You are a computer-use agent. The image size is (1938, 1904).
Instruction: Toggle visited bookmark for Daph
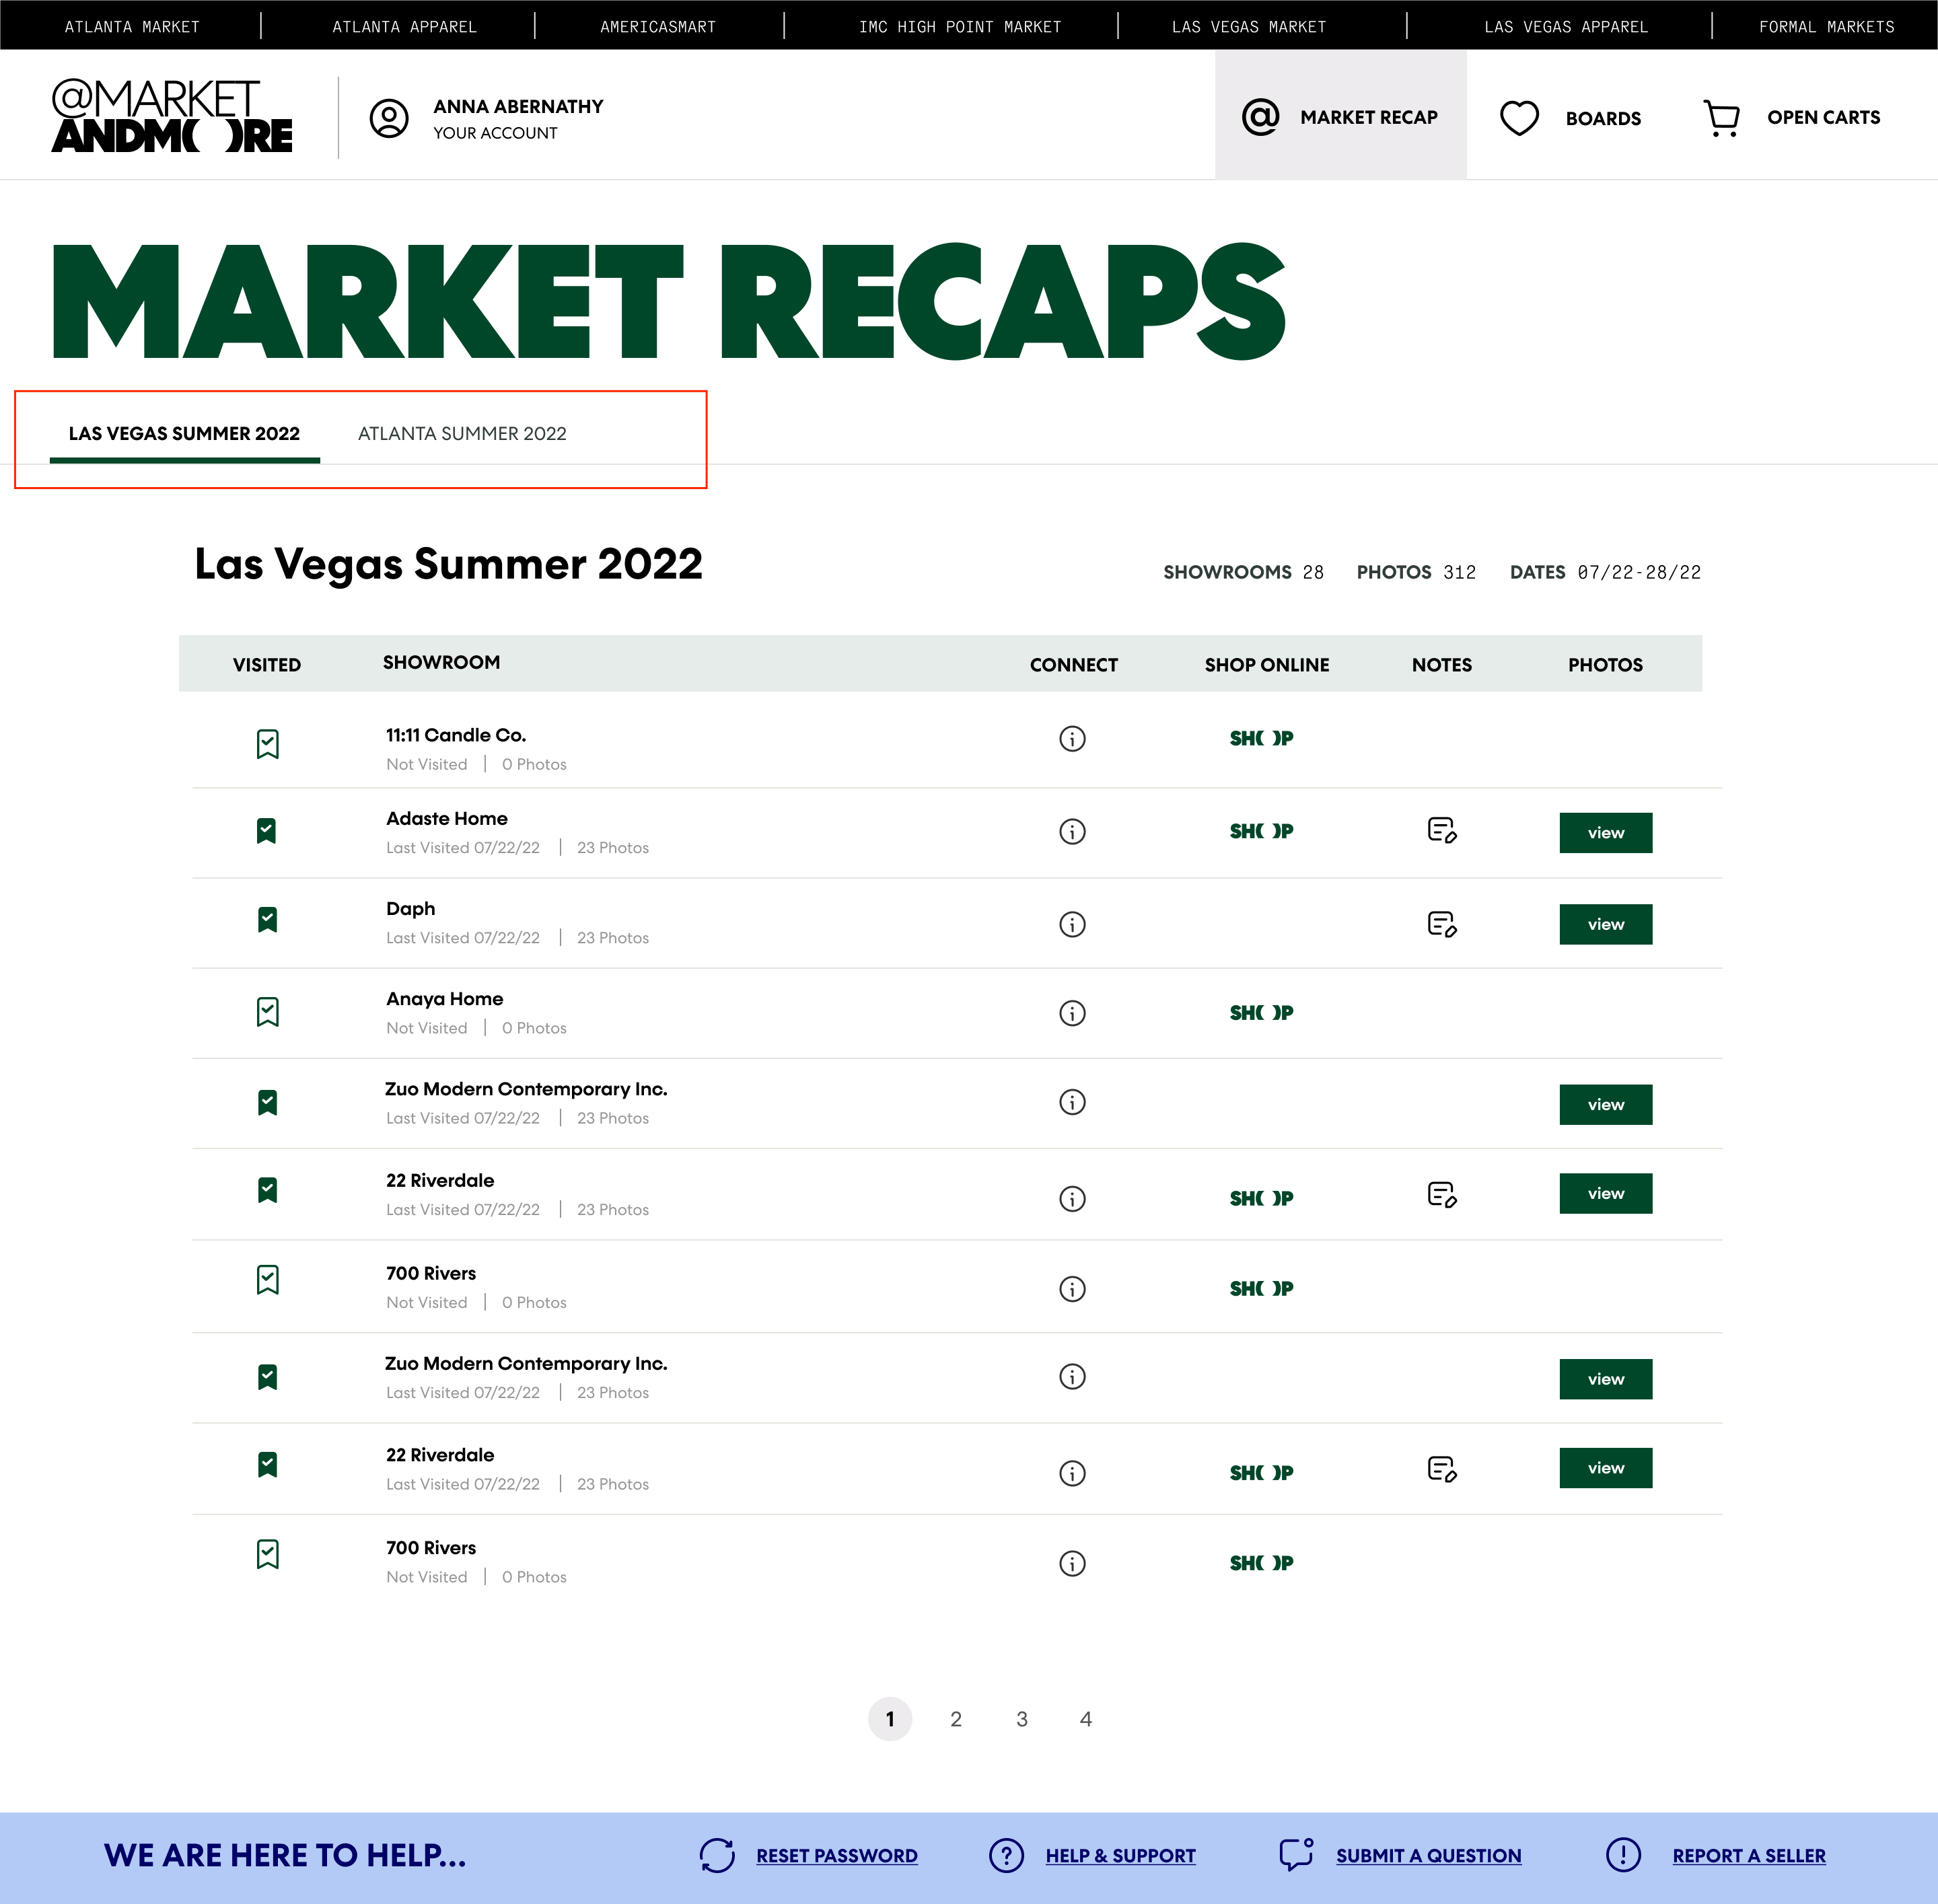(267, 920)
